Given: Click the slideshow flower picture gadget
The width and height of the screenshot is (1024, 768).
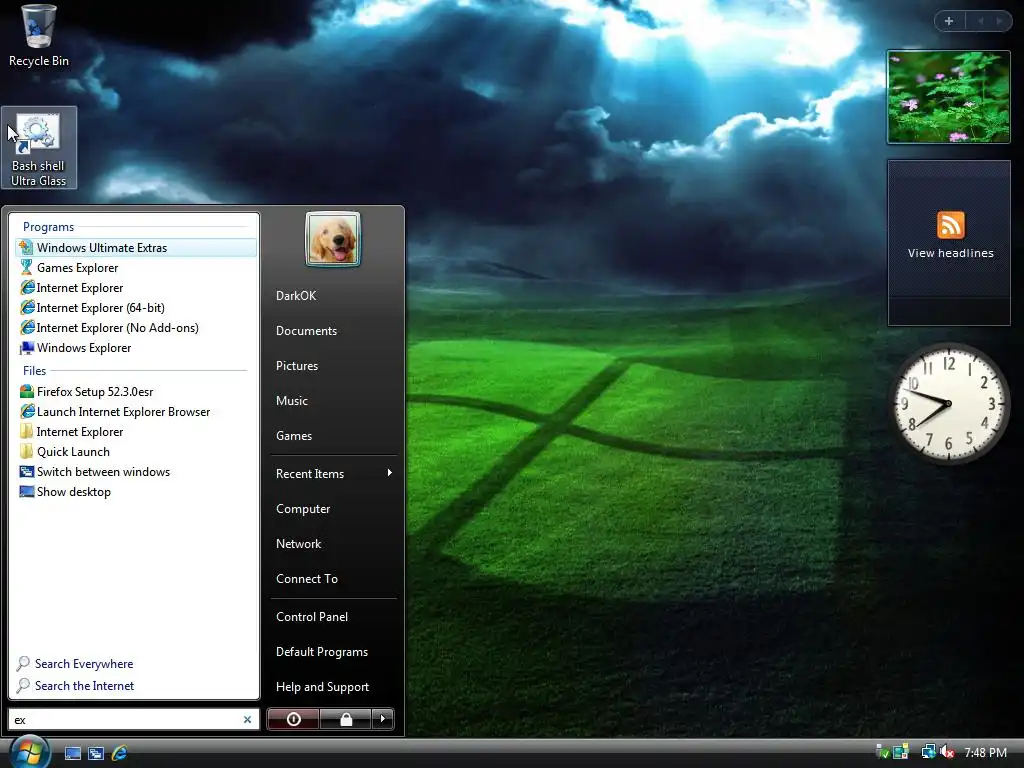Looking at the screenshot, I should (x=948, y=97).
